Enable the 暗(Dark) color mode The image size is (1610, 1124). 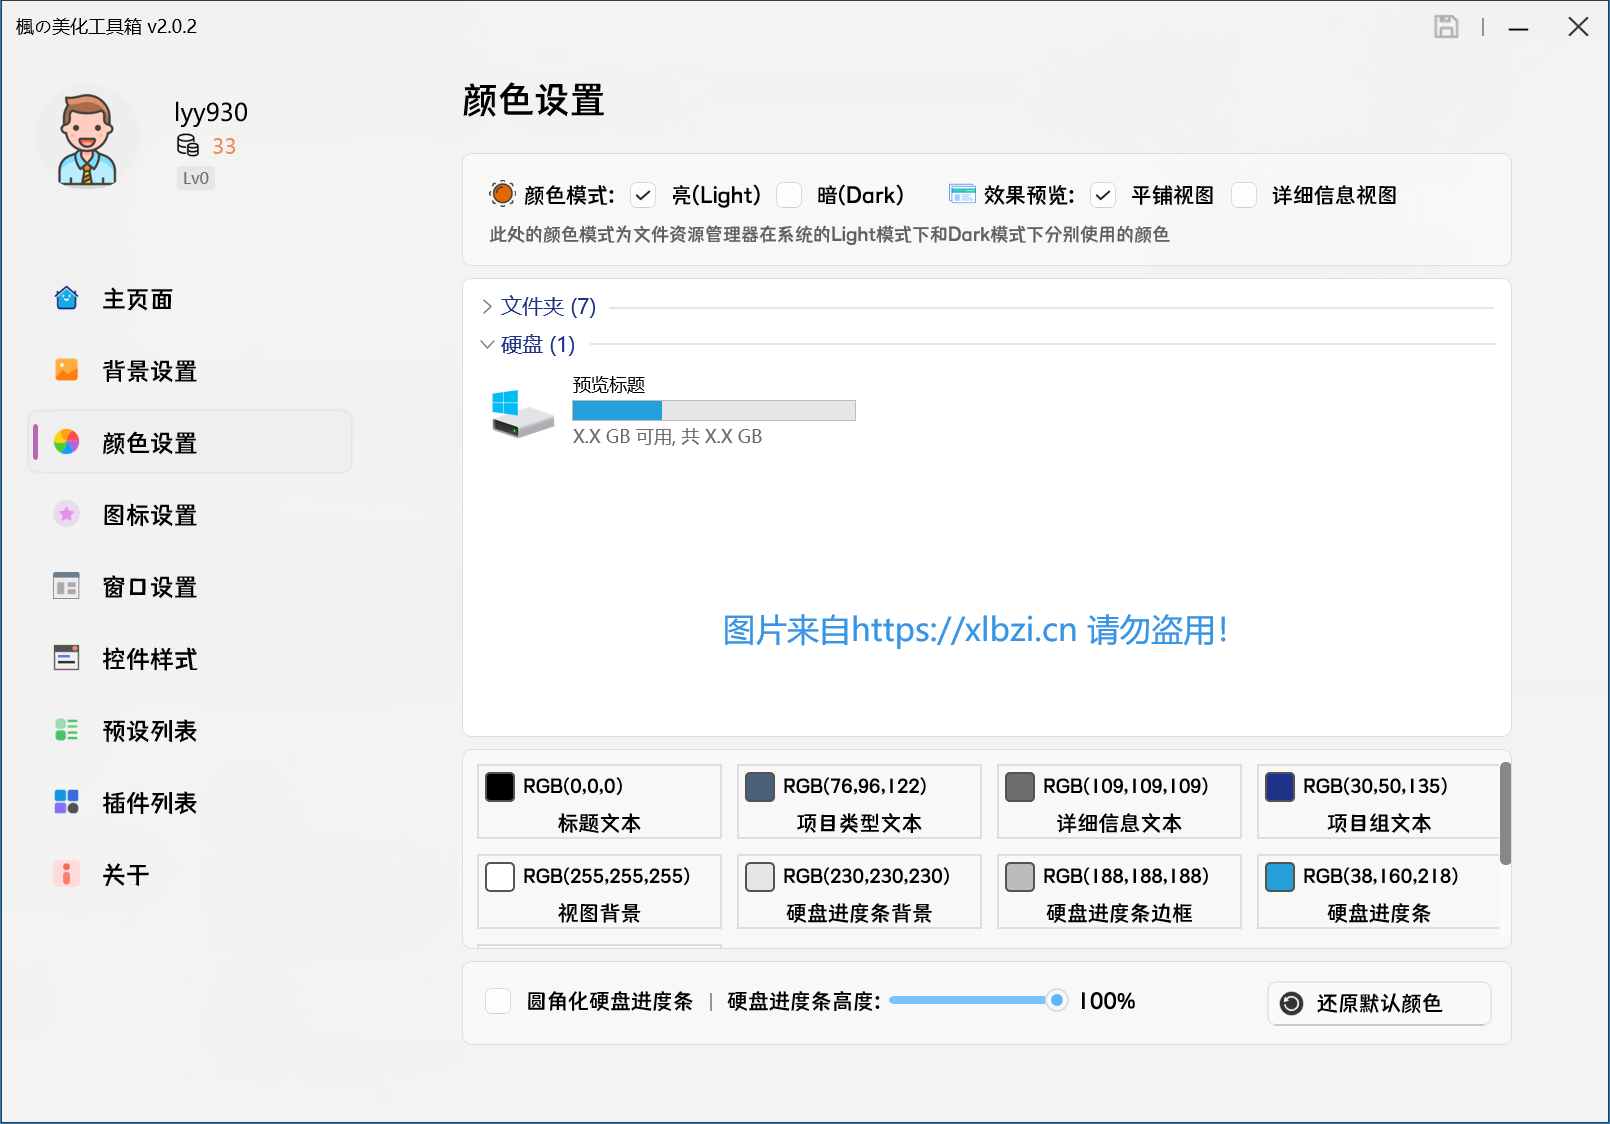pyautogui.click(x=789, y=195)
